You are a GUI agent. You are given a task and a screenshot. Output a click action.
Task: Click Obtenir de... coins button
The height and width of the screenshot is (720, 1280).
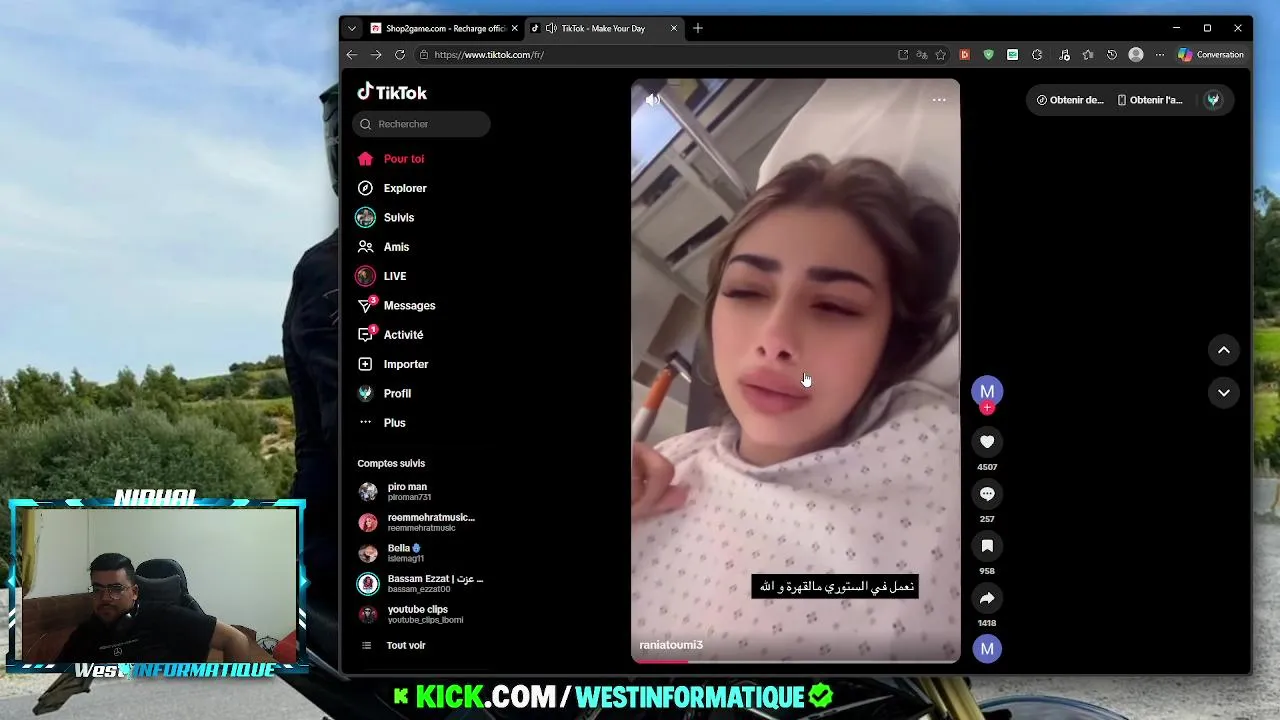click(1070, 100)
